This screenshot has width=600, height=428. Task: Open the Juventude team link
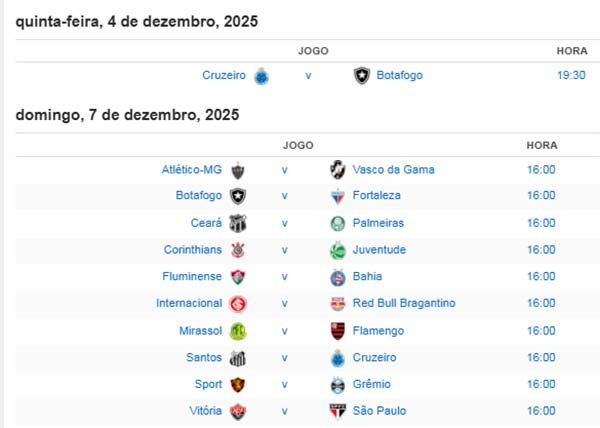(x=378, y=250)
